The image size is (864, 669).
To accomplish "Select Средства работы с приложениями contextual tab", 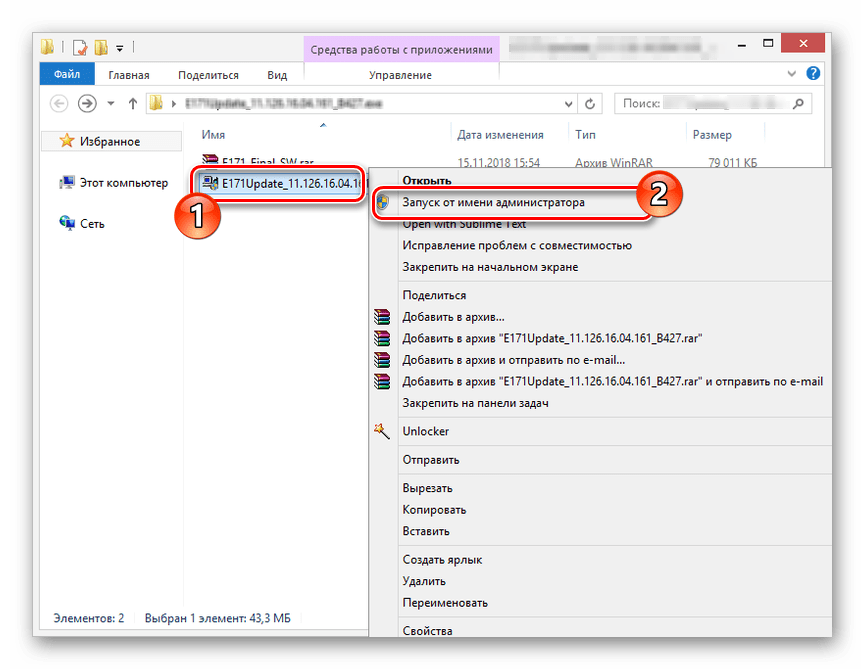I will click(x=401, y=50).
